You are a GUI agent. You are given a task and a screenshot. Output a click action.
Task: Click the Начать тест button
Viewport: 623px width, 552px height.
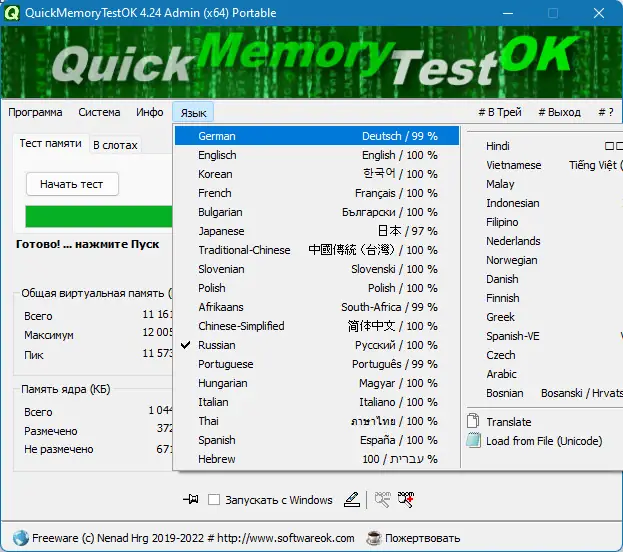click(x=72, y=184)
